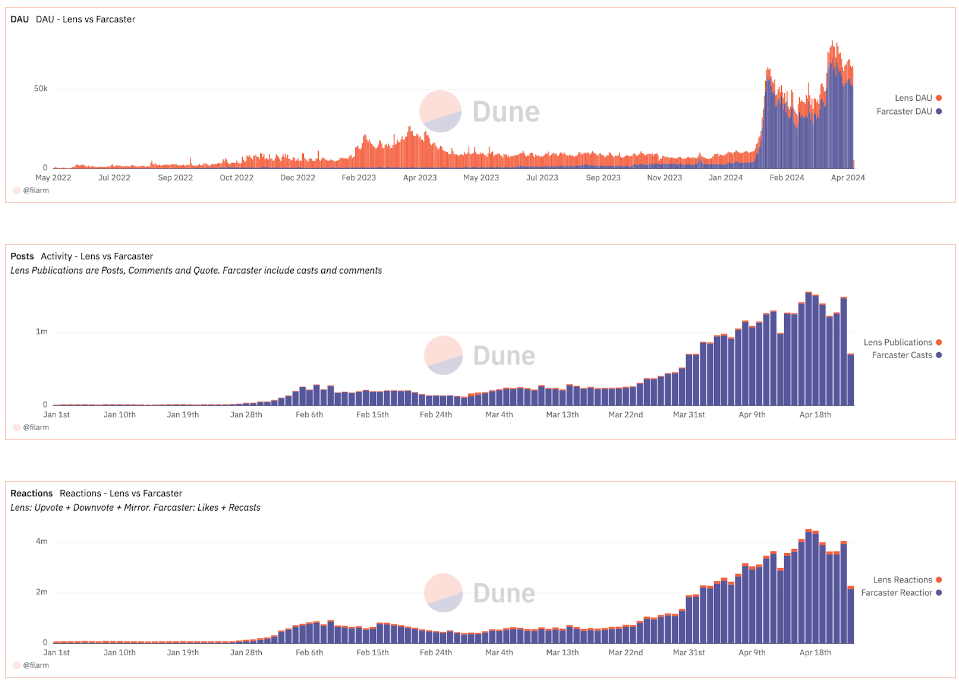Click the '2m' y-axis label in Reactions chart
959x683 pixels.
(x=42, y=592)
